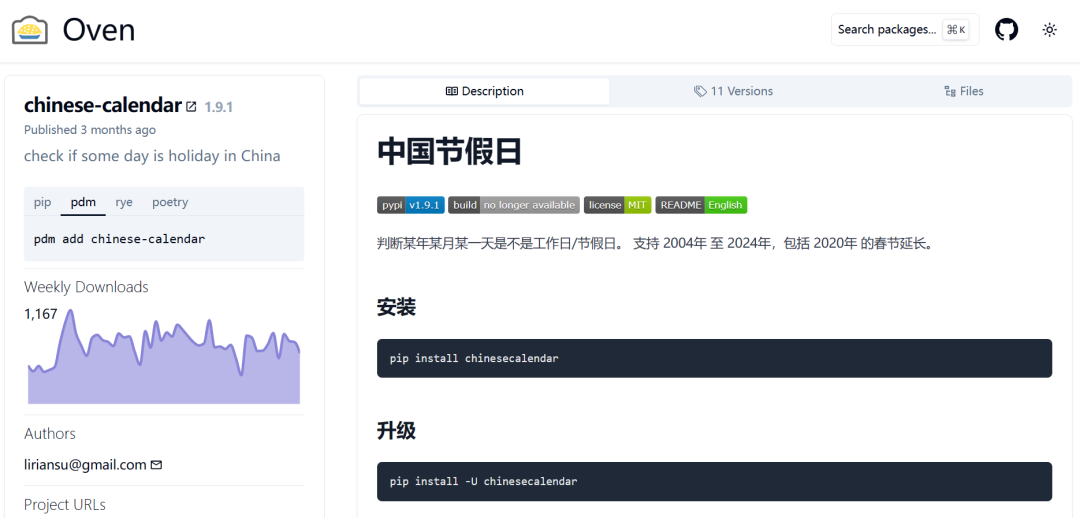Click the weekly downloads chart
The image size is (1080, 518).
click(x=164, y=356)
